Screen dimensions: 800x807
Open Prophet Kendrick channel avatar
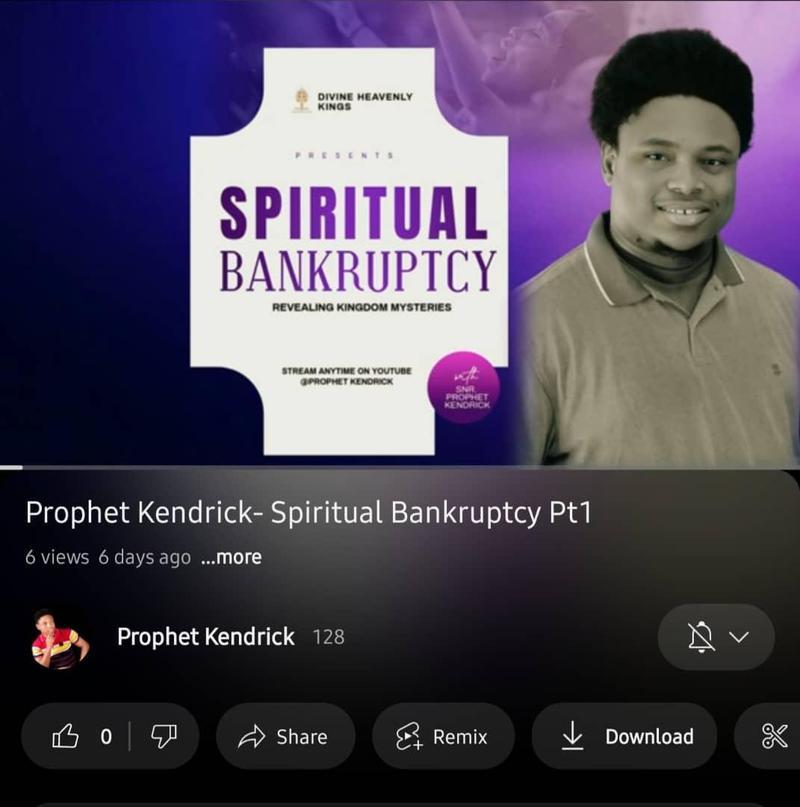pos(60,638)
